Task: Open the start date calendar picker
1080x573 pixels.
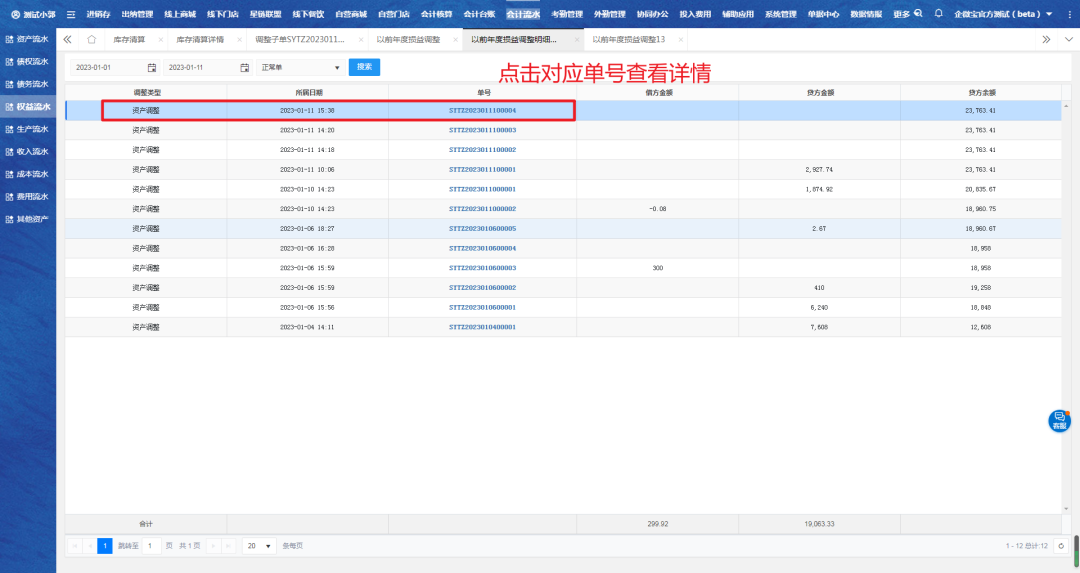Action: (152, 67)
